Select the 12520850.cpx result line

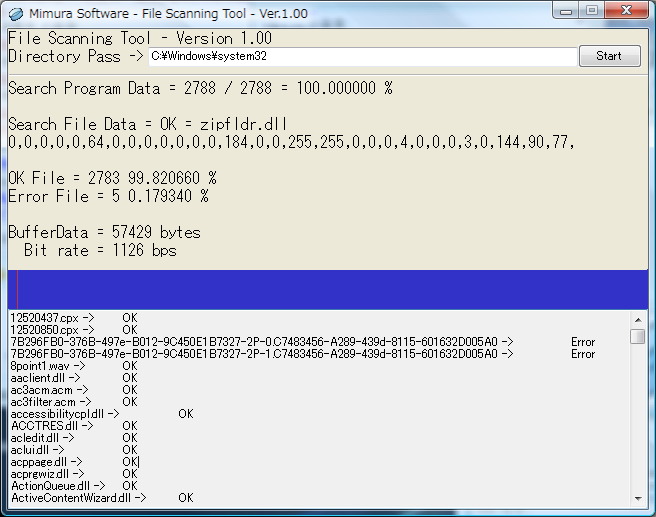tap(74, 330)
